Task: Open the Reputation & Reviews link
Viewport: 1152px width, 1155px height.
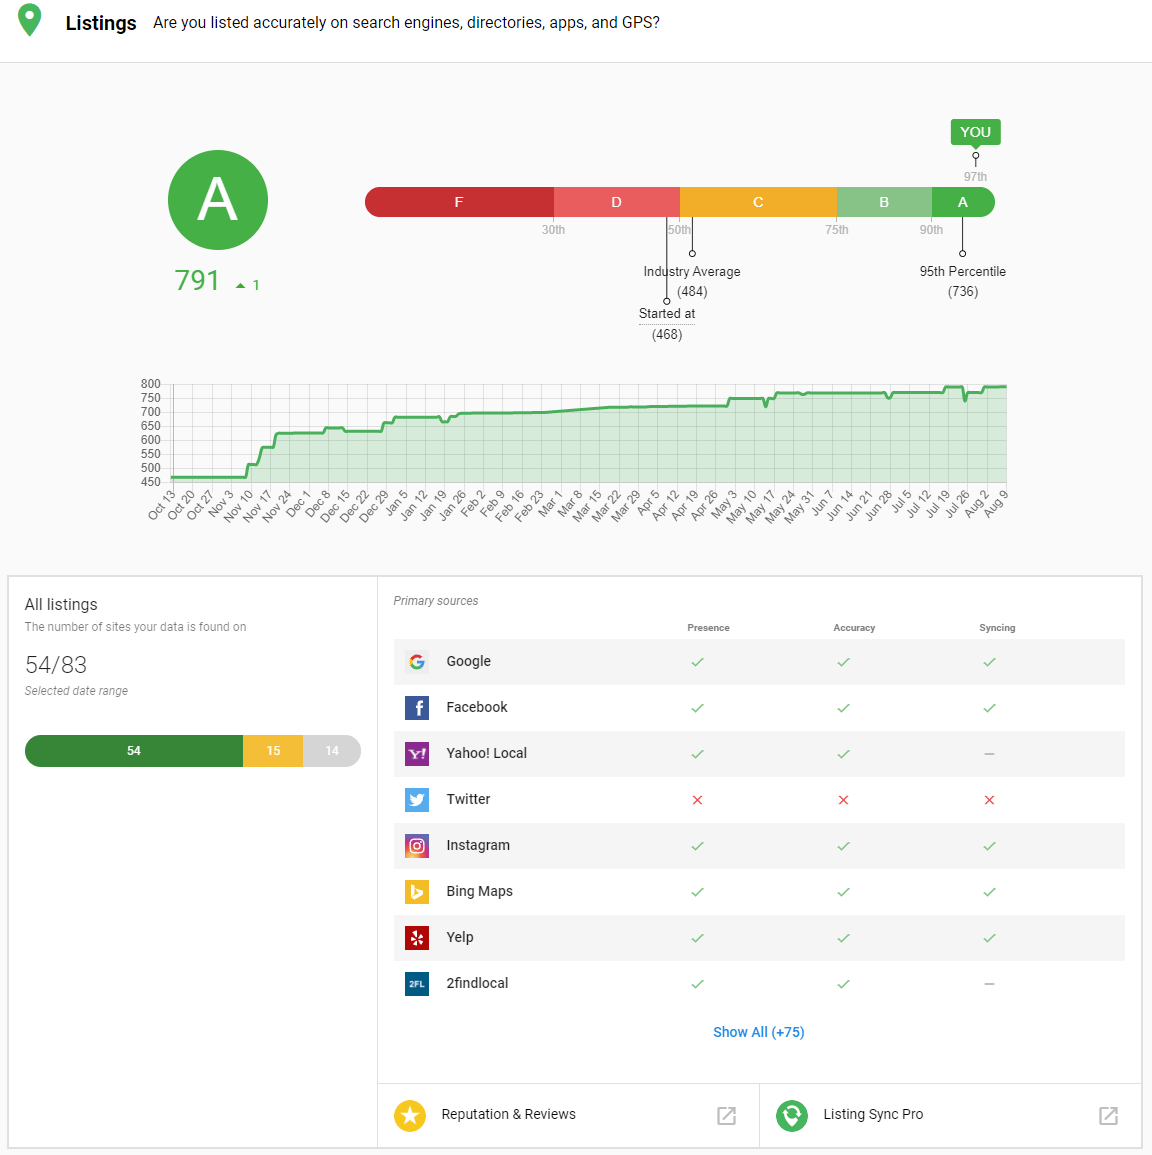Action: coord(508,1114)
